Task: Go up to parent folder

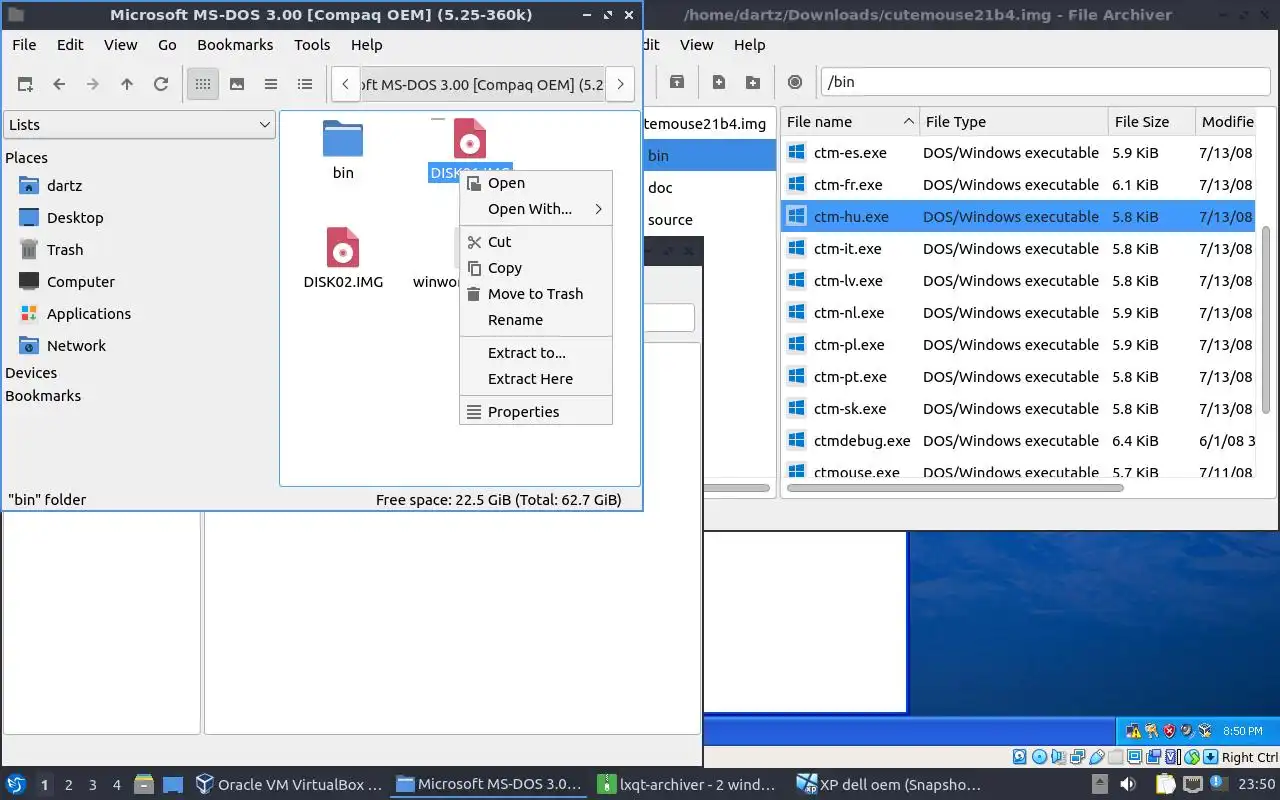Action: click(127, 84)
